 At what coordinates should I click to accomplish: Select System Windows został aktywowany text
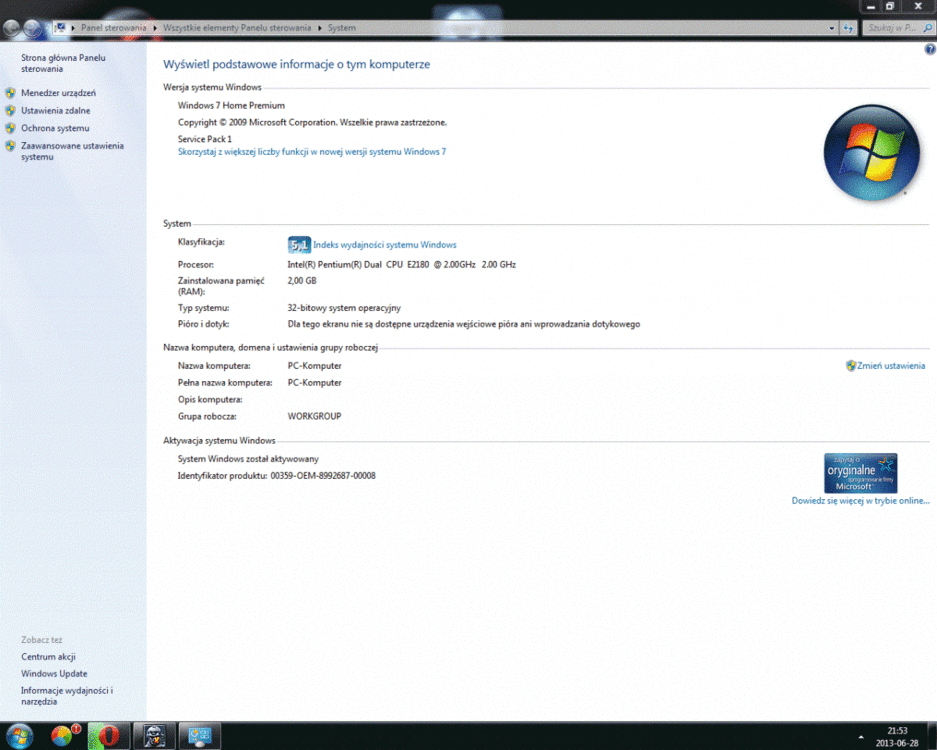pyautogui.click(x=248, y=460)
